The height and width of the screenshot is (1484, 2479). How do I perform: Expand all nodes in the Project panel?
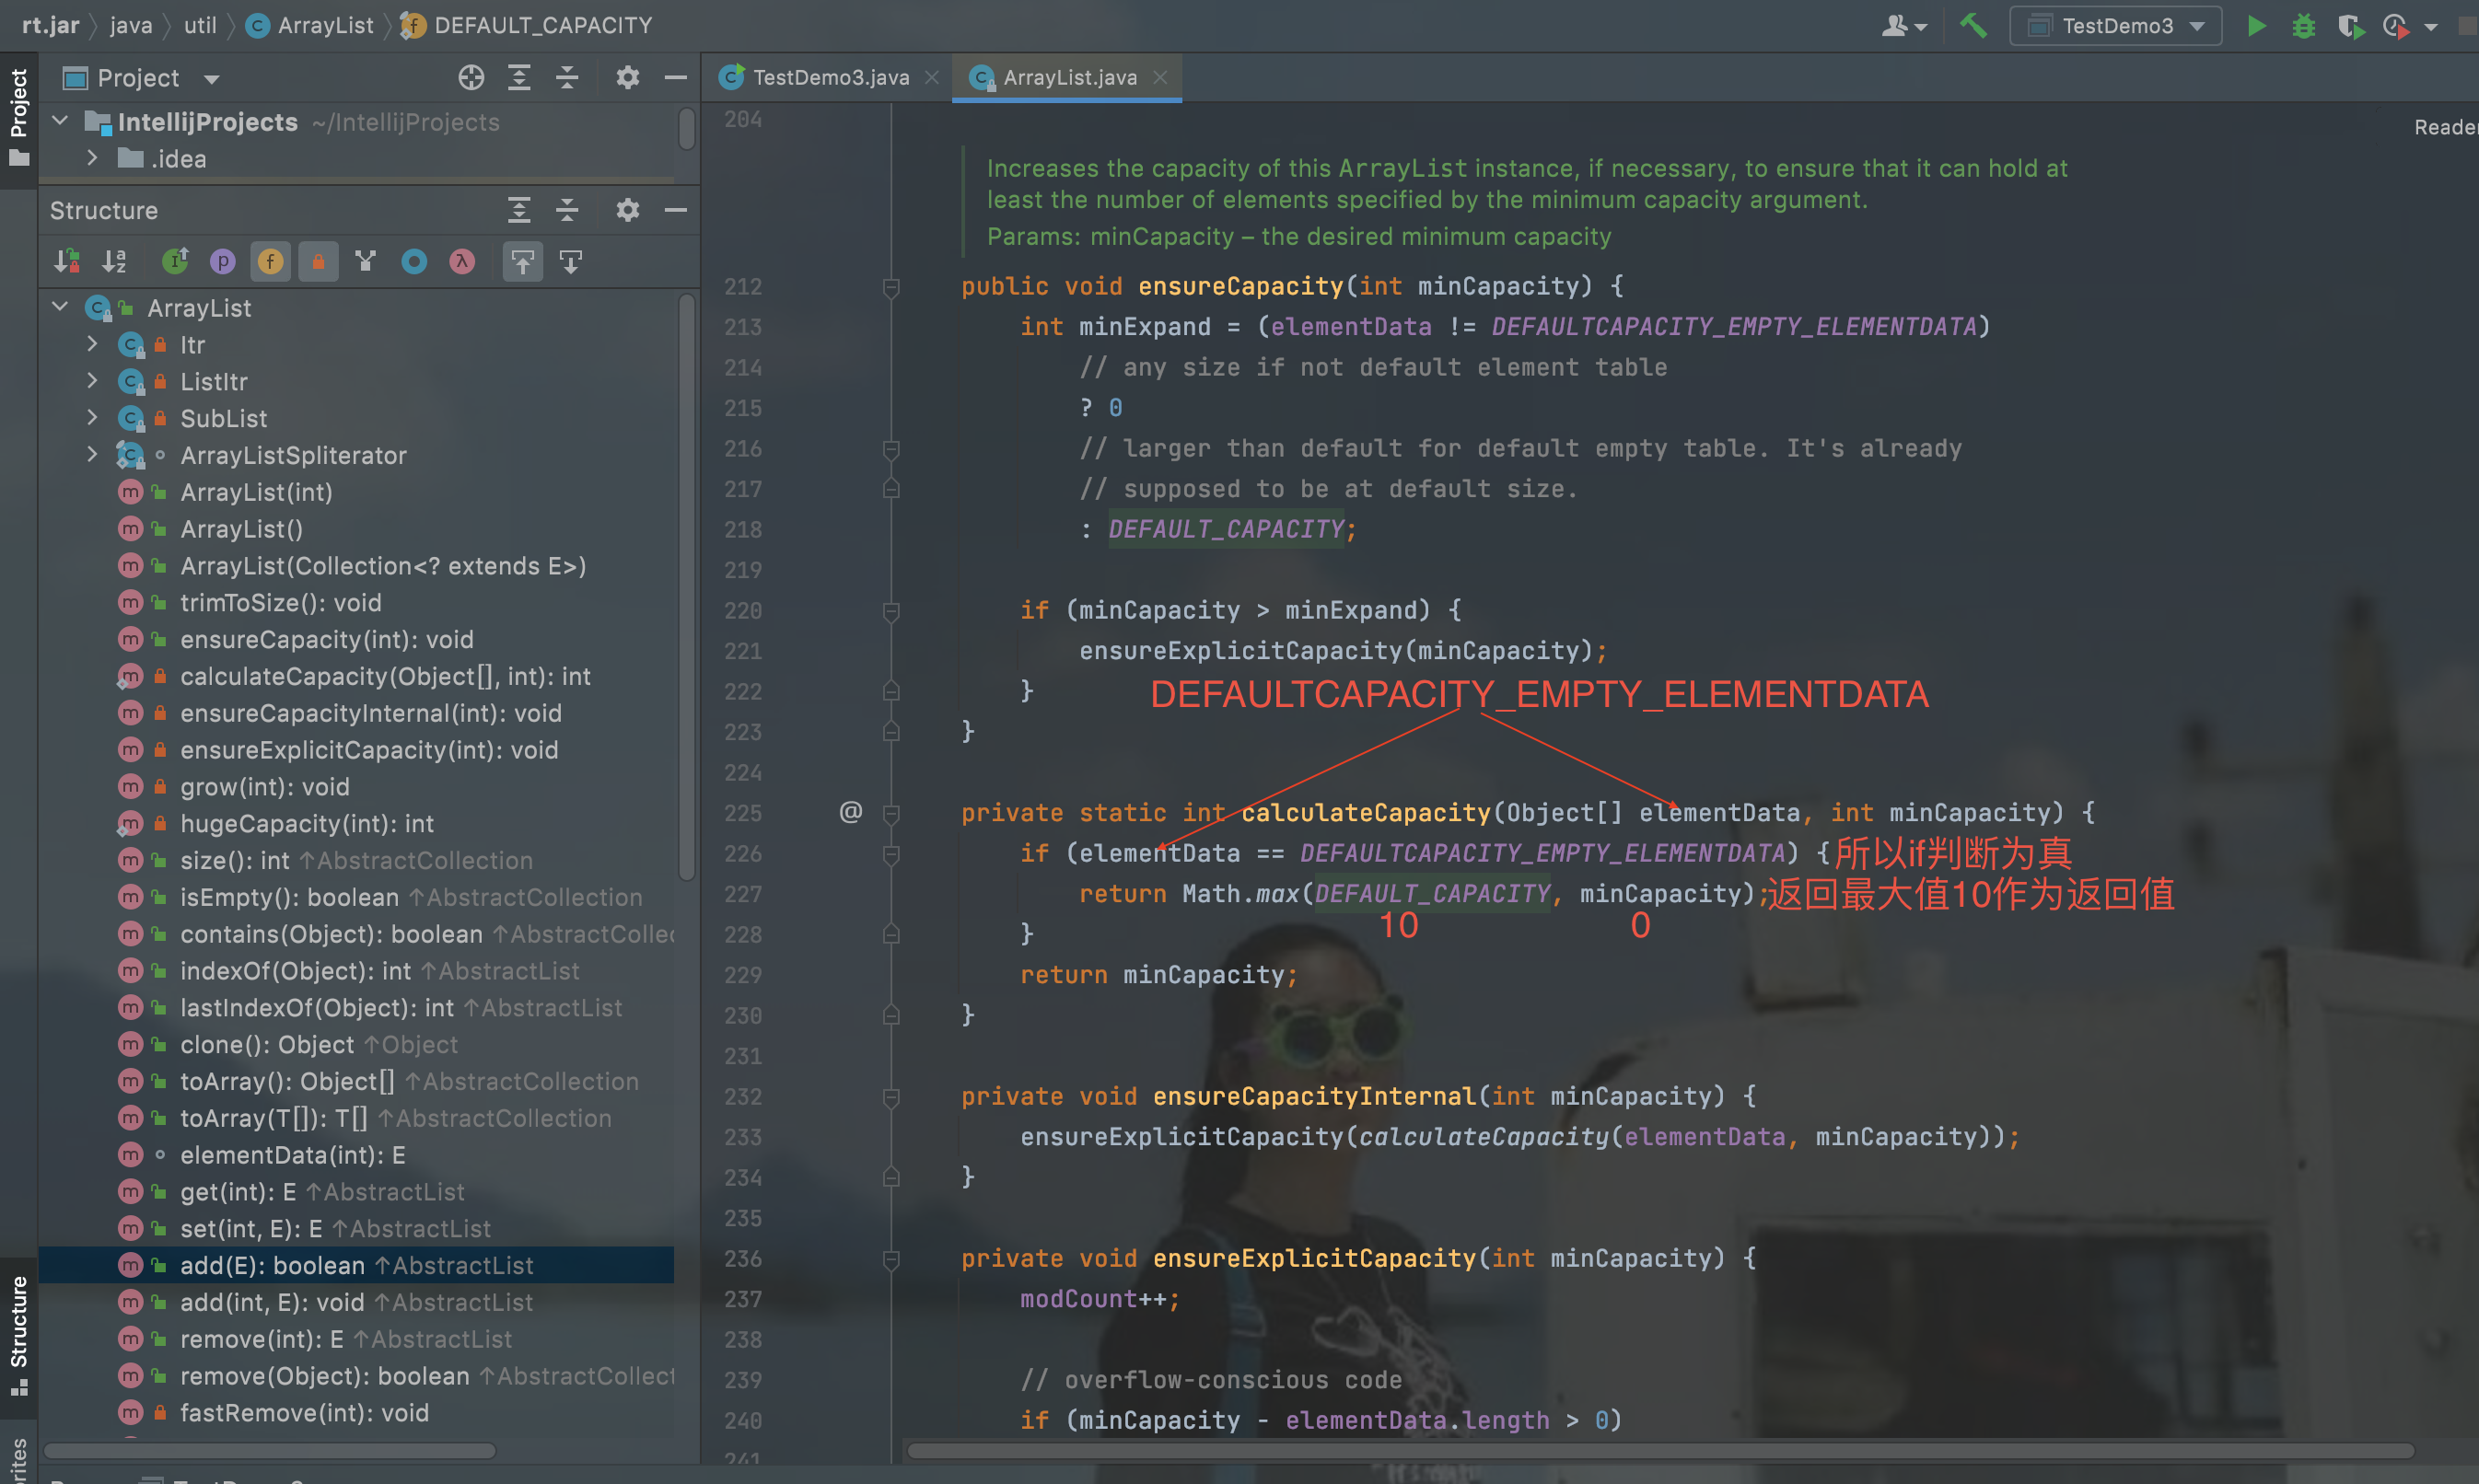pyautogui.click(x=519, y=77)
